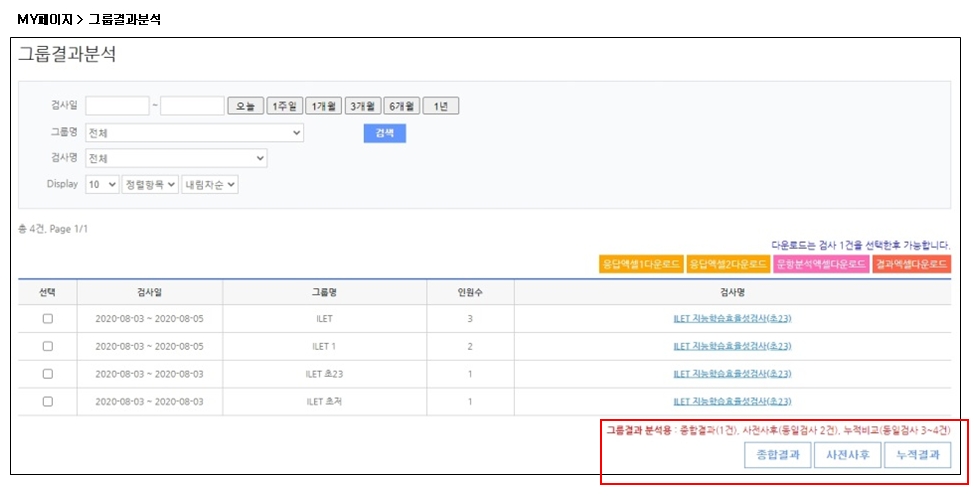Select the 3개월 date range button

click(362, 106)
